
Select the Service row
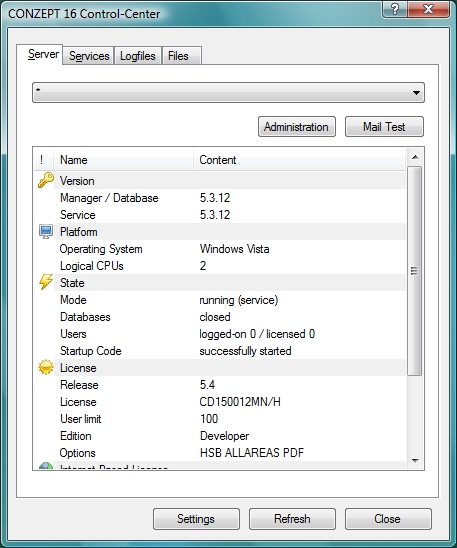click(x=220, y=215)
